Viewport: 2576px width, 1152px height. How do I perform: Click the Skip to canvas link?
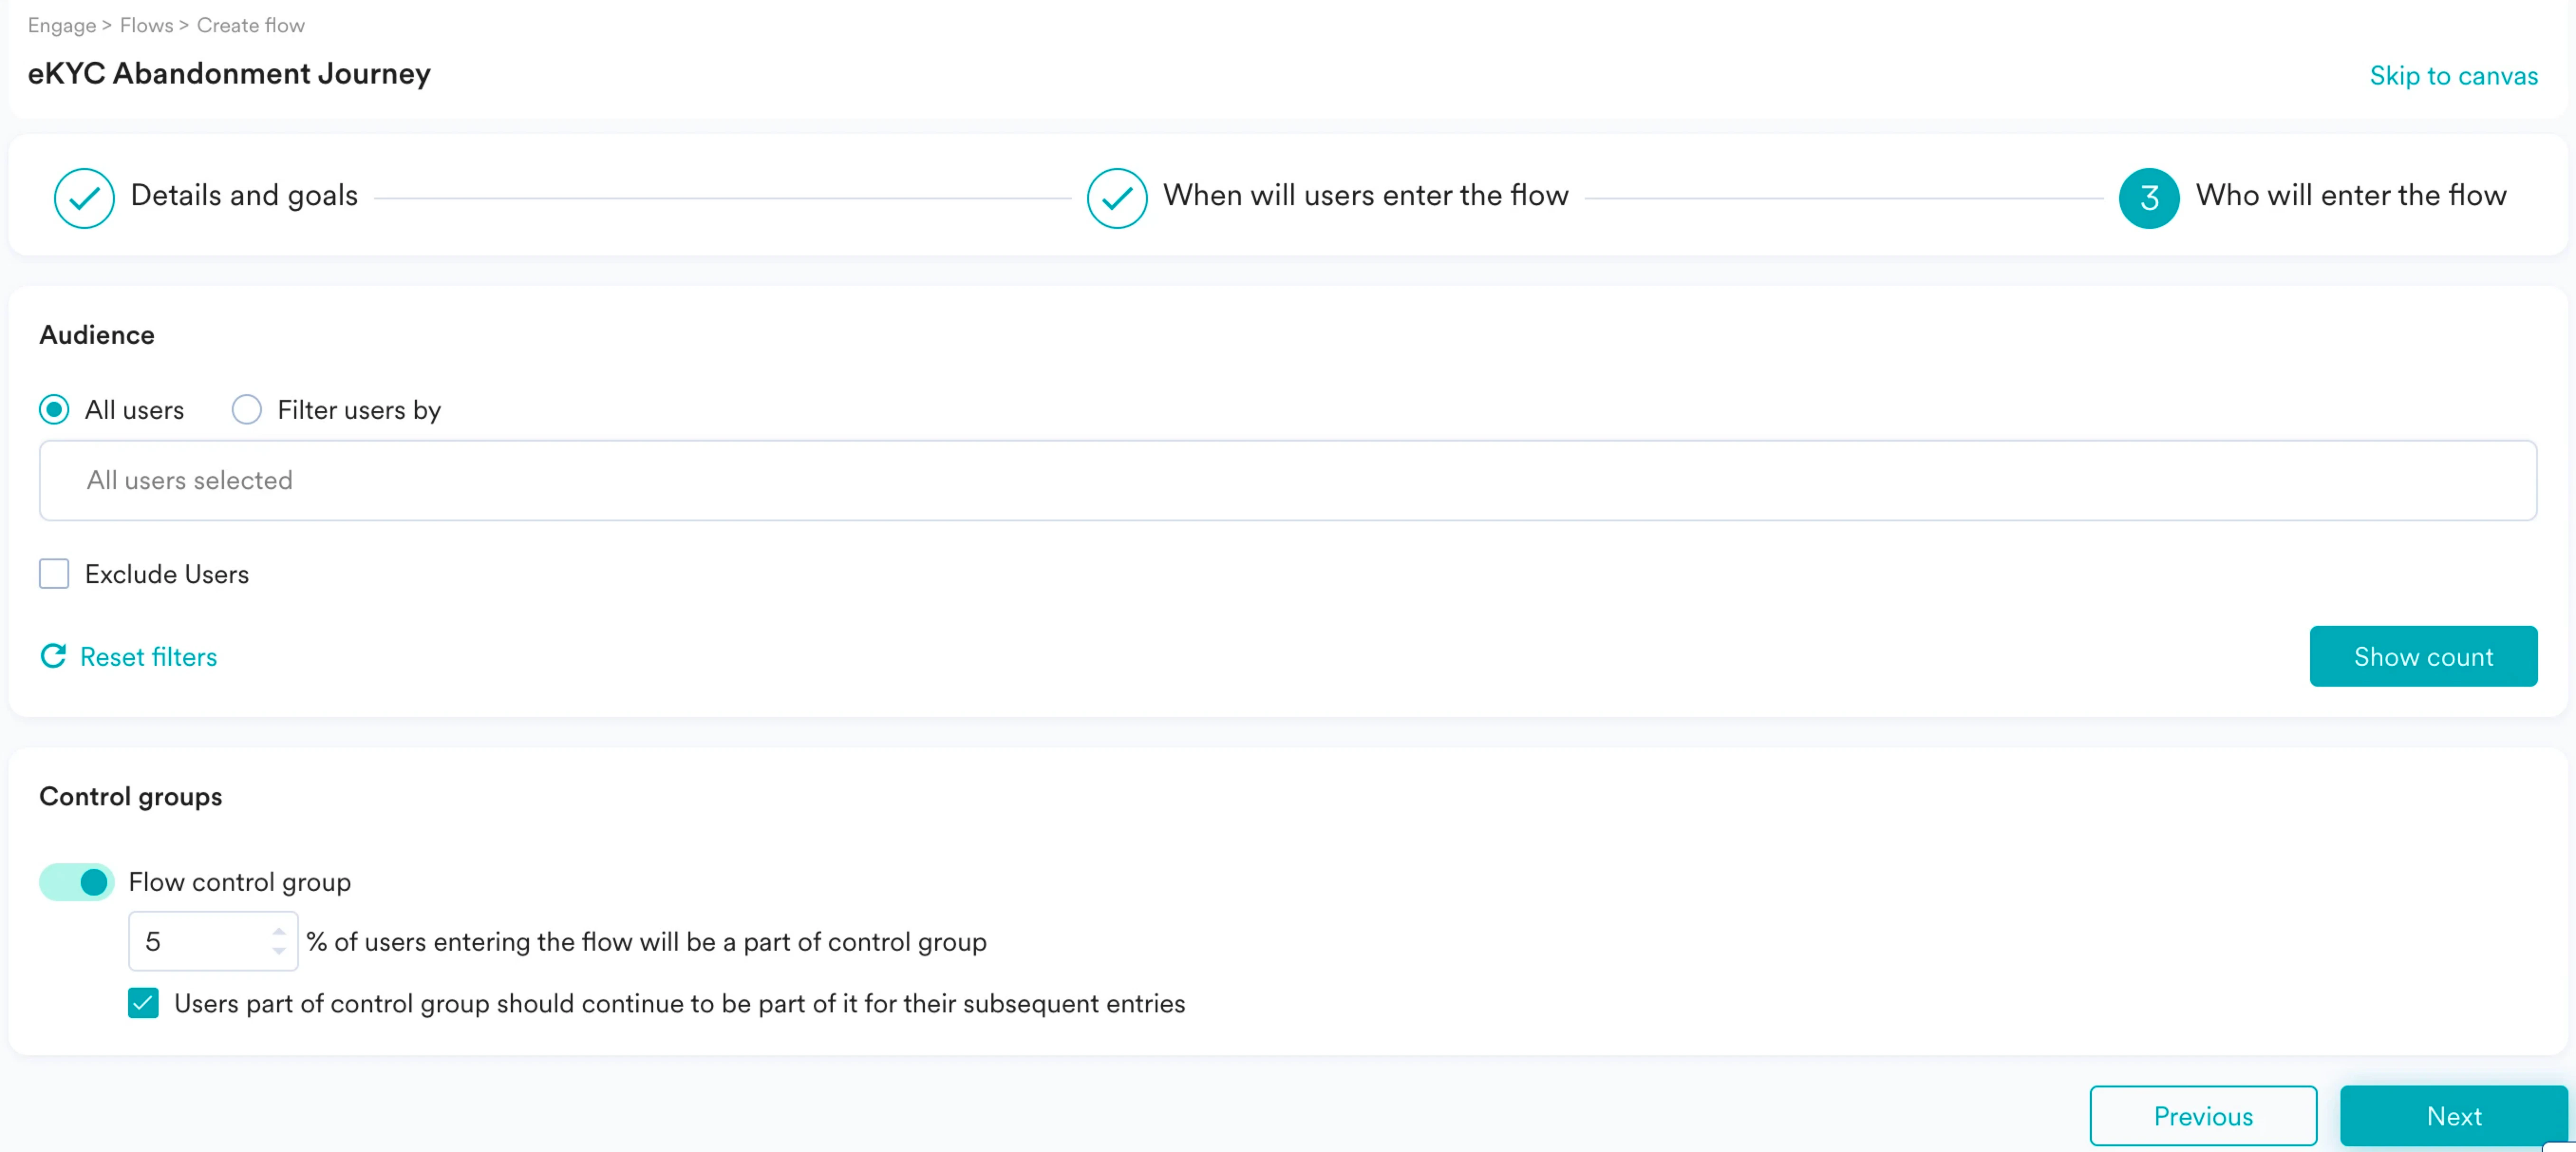(2453, 76)
